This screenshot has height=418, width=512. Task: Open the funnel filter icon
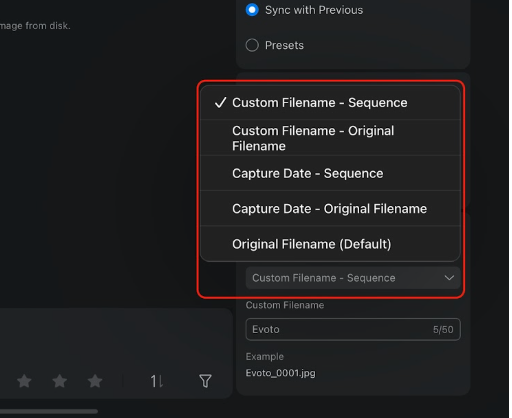click(205, 381)
